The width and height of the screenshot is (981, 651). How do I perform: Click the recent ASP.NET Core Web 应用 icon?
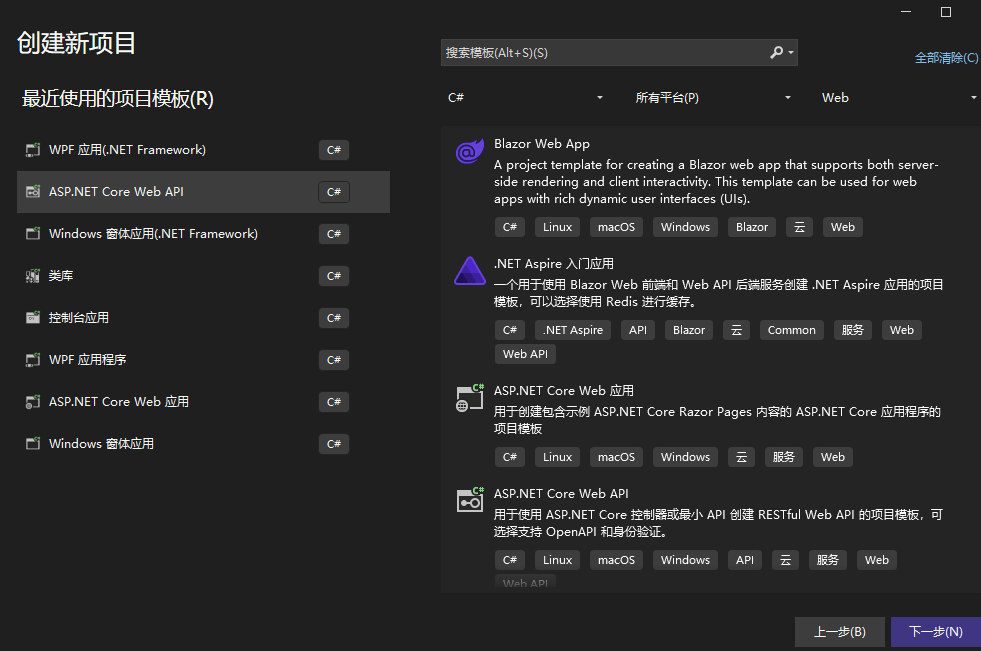point(33,401)
